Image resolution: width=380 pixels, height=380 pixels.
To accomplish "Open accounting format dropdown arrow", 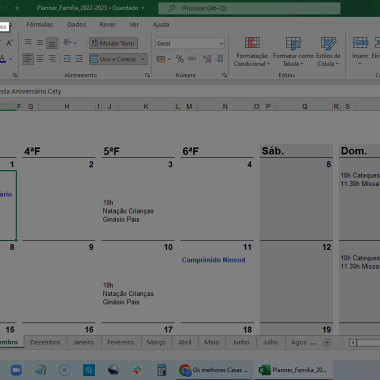I will (169, 59).
